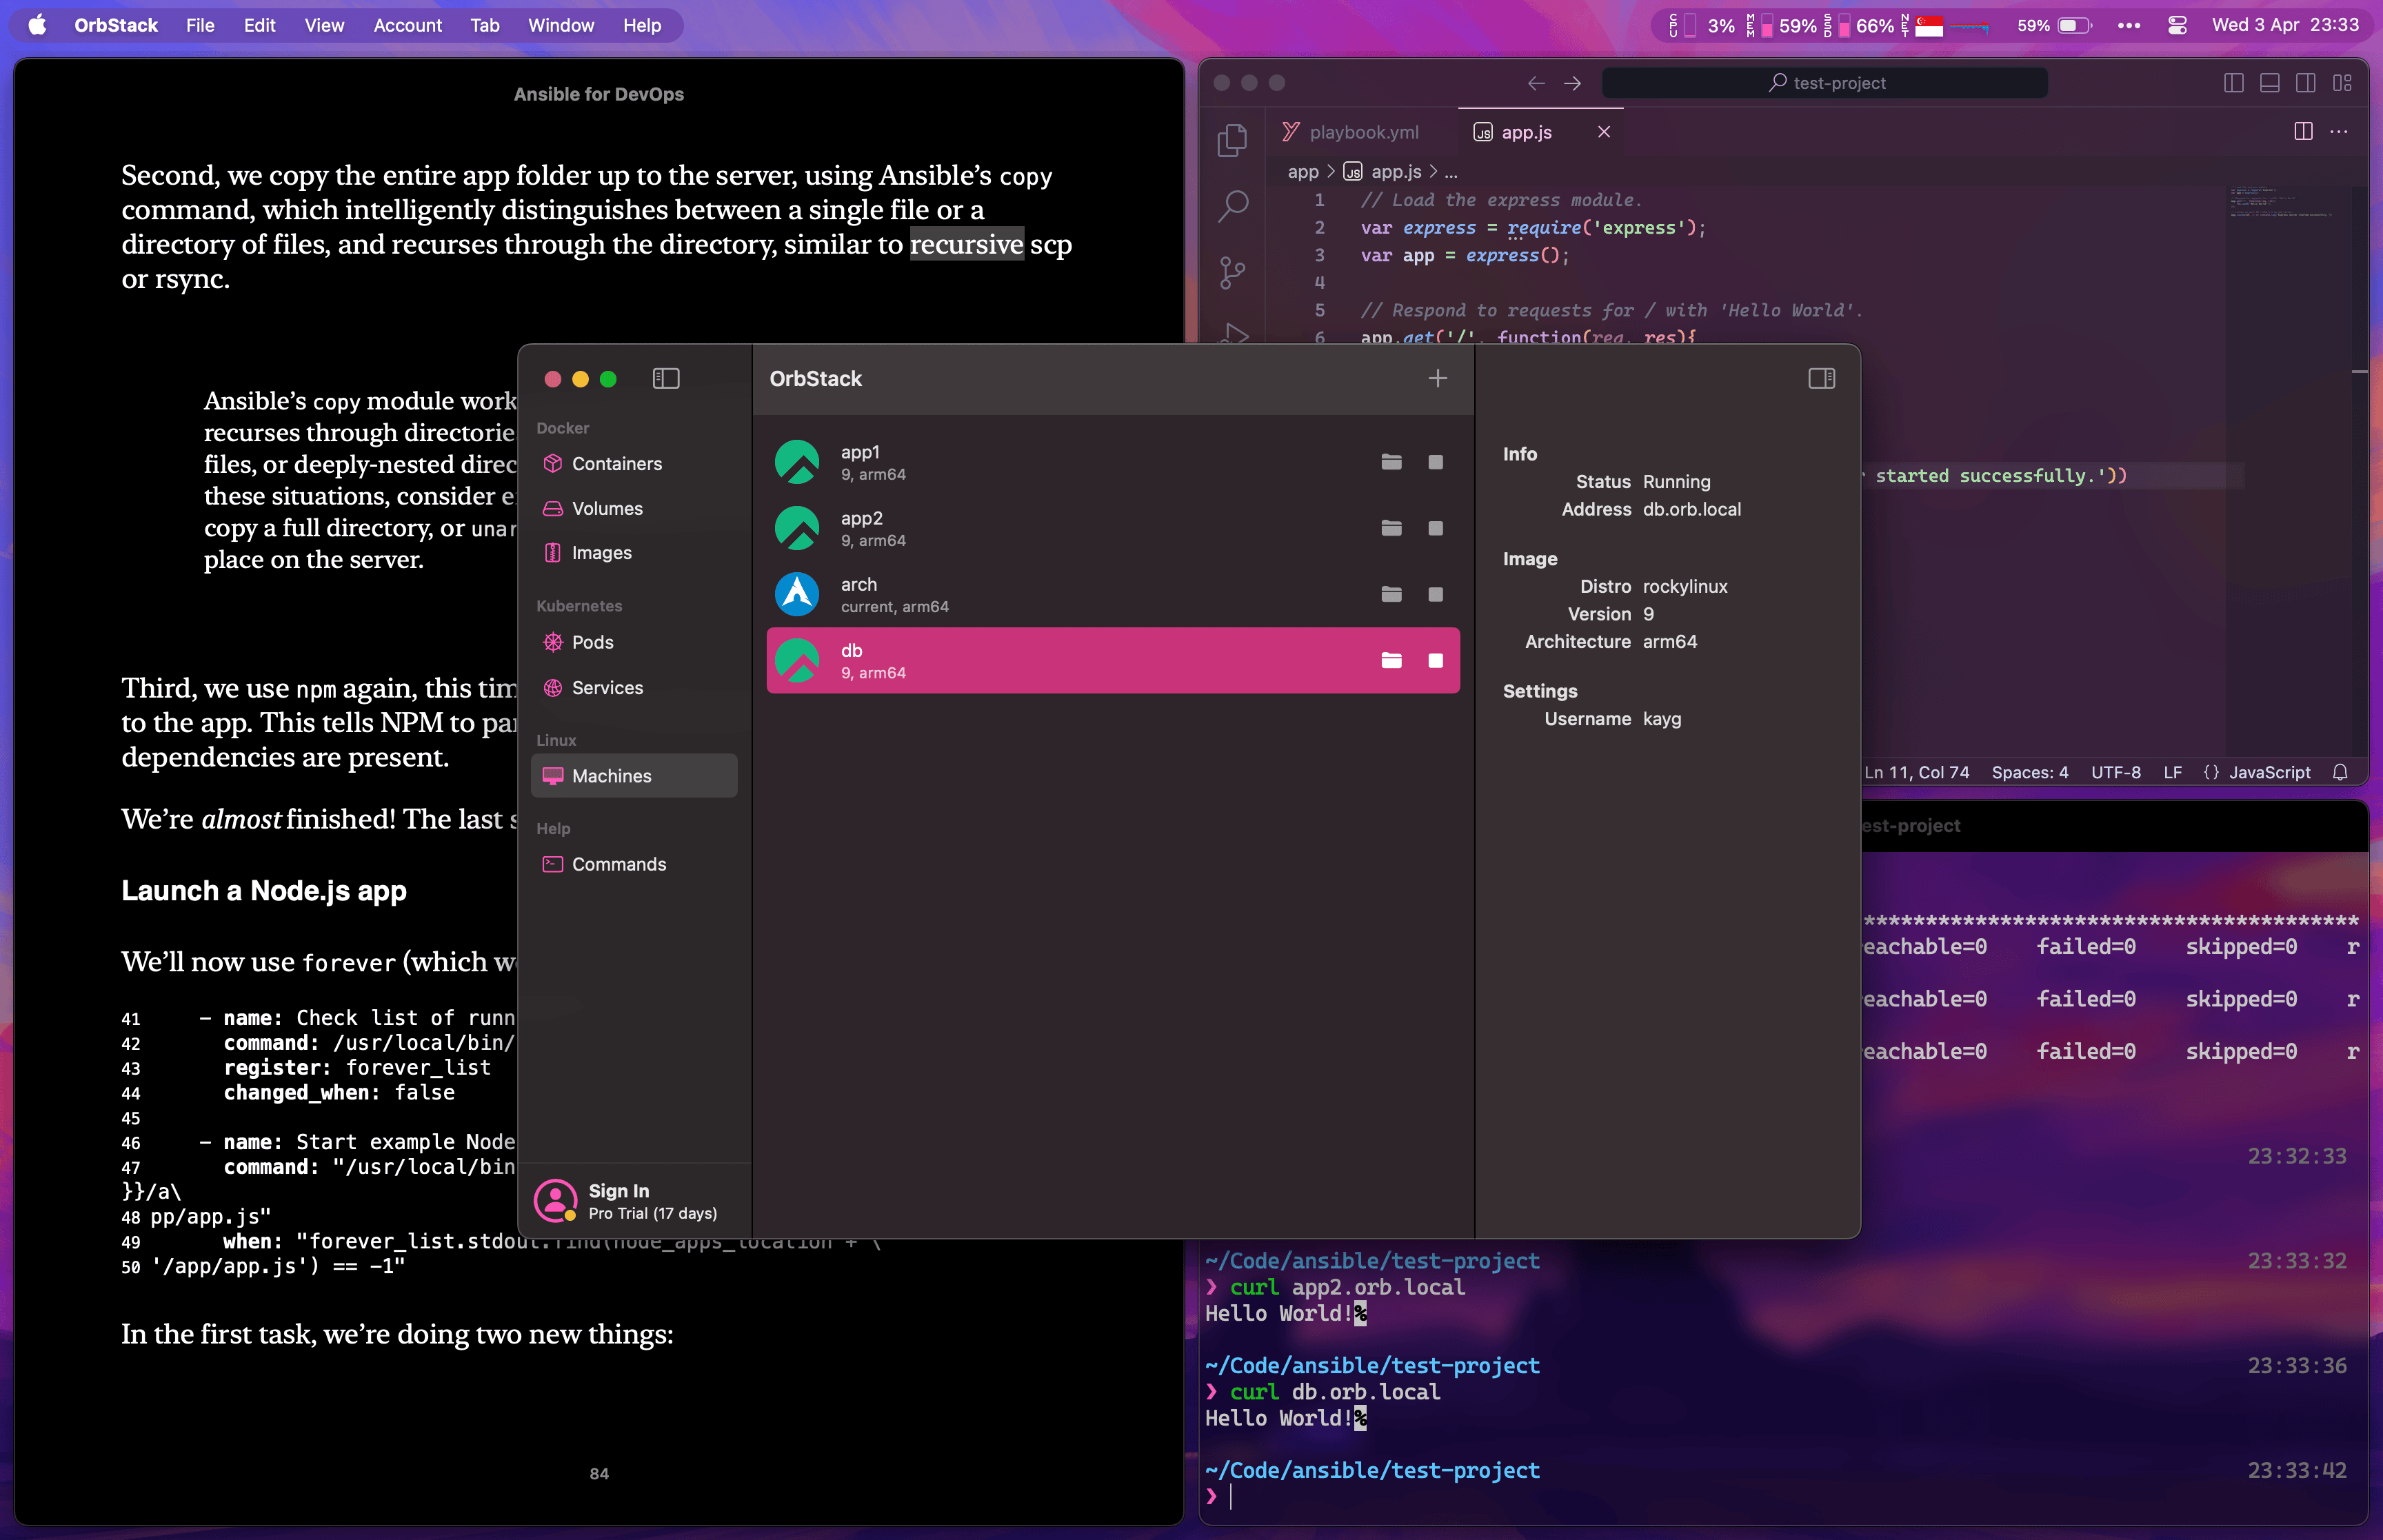Image resolution: width=2383 pixels, height=1540 pixels.
Task: Click Sign In in the OrbStack window
Action: click(618, 1190)
